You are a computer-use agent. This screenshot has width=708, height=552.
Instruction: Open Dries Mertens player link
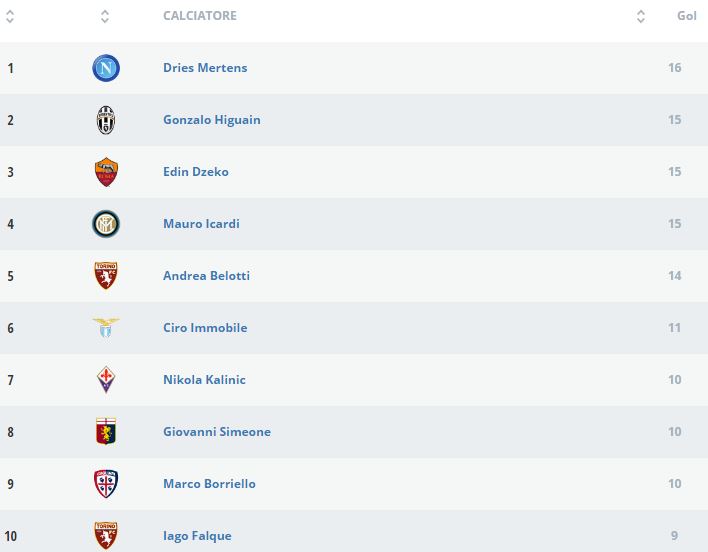[205, 68]
